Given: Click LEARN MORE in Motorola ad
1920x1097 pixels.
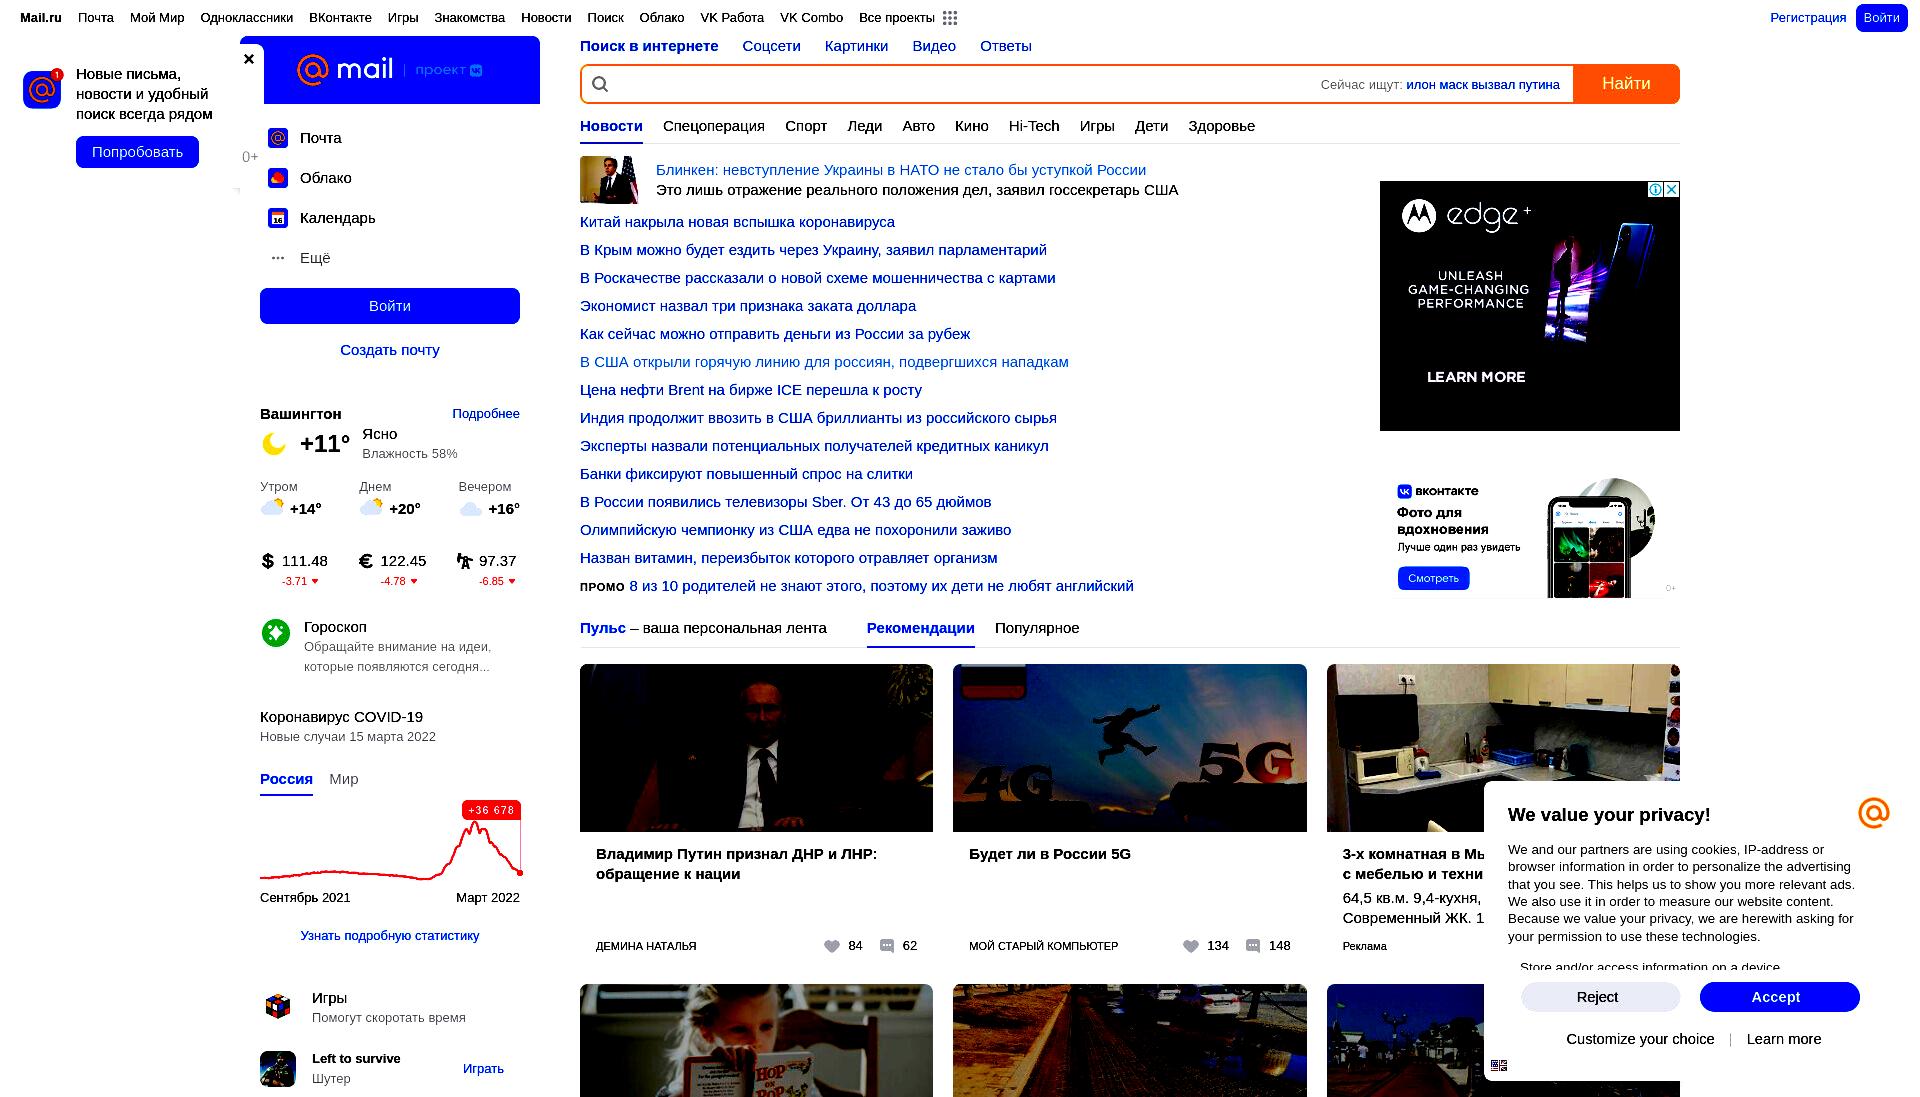Looking at the screenshot, I should tap(1475, 377).
